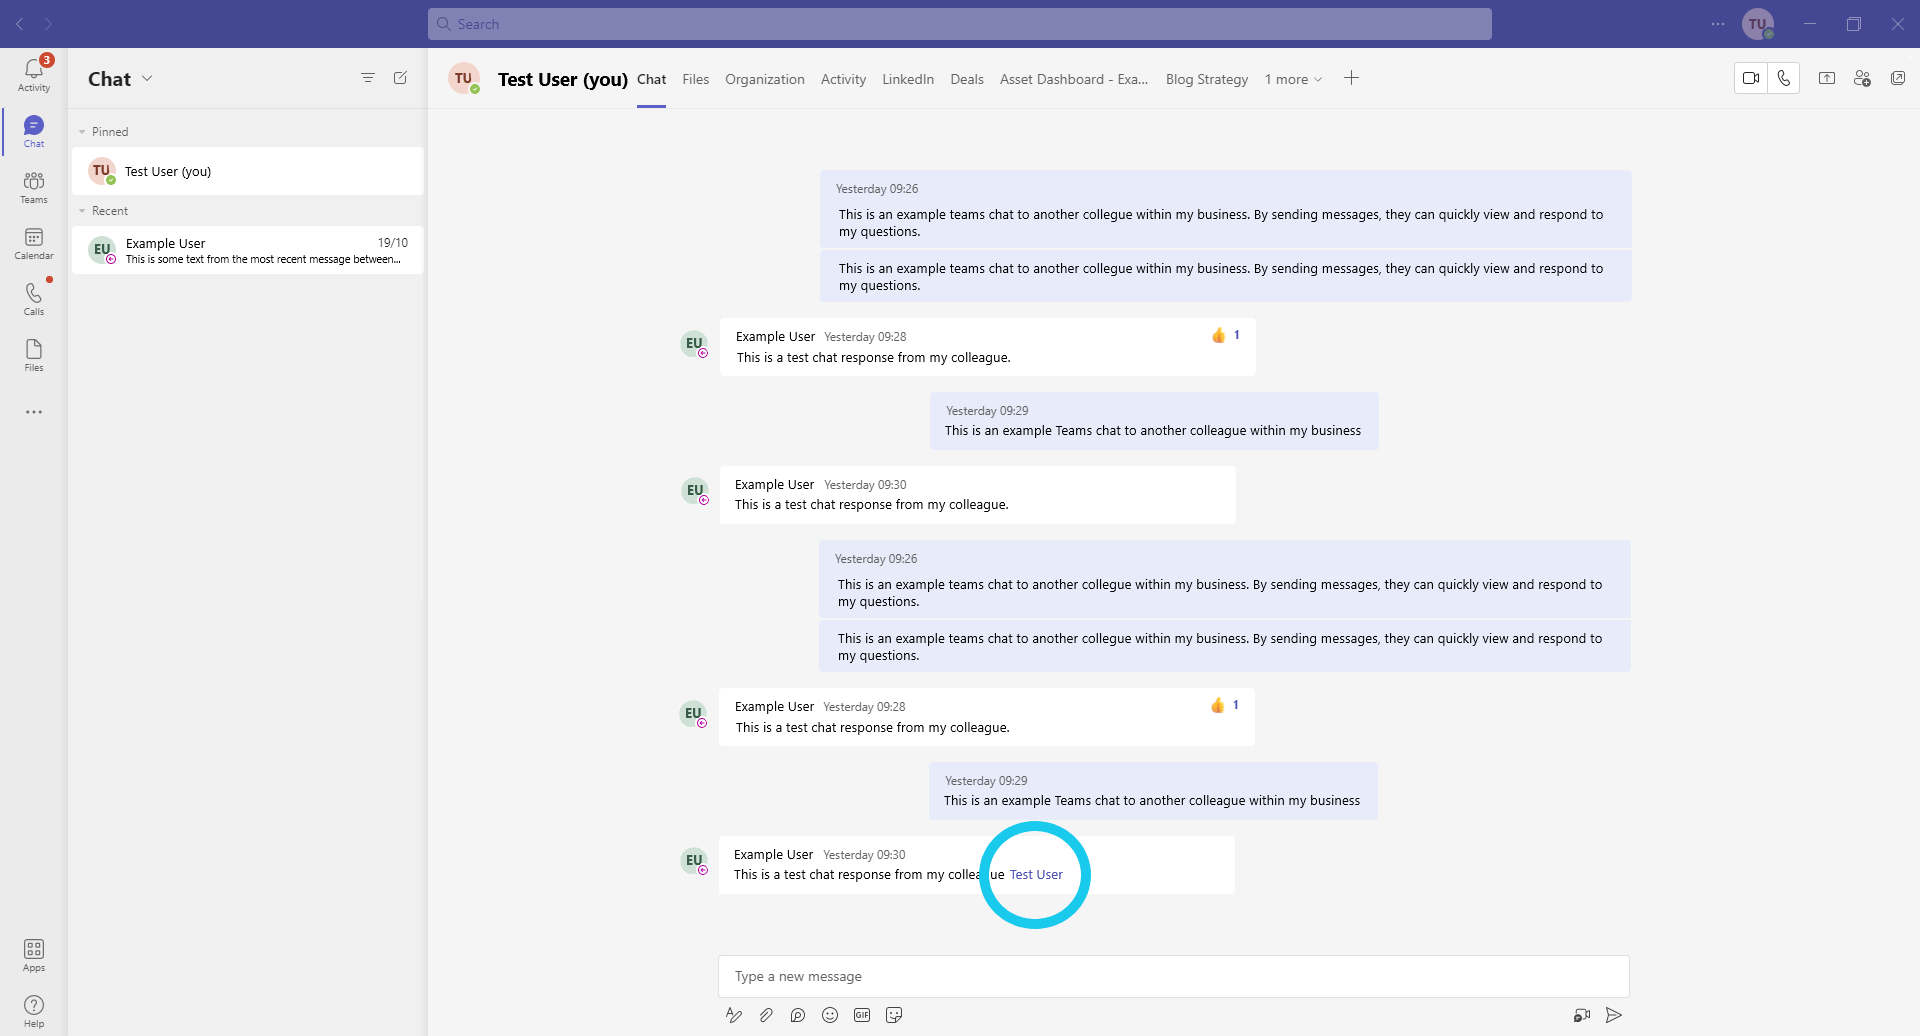Expand the Chat header dropdown
This screenshot has width=1920, height=1036.
(x=147, y=79)
